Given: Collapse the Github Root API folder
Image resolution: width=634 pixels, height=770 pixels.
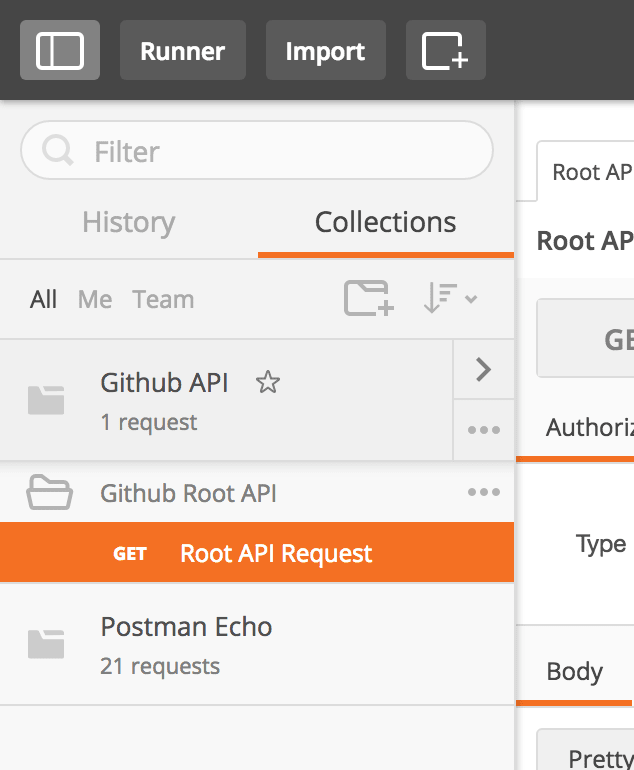Looking at the screenshot, I should 49,492.
